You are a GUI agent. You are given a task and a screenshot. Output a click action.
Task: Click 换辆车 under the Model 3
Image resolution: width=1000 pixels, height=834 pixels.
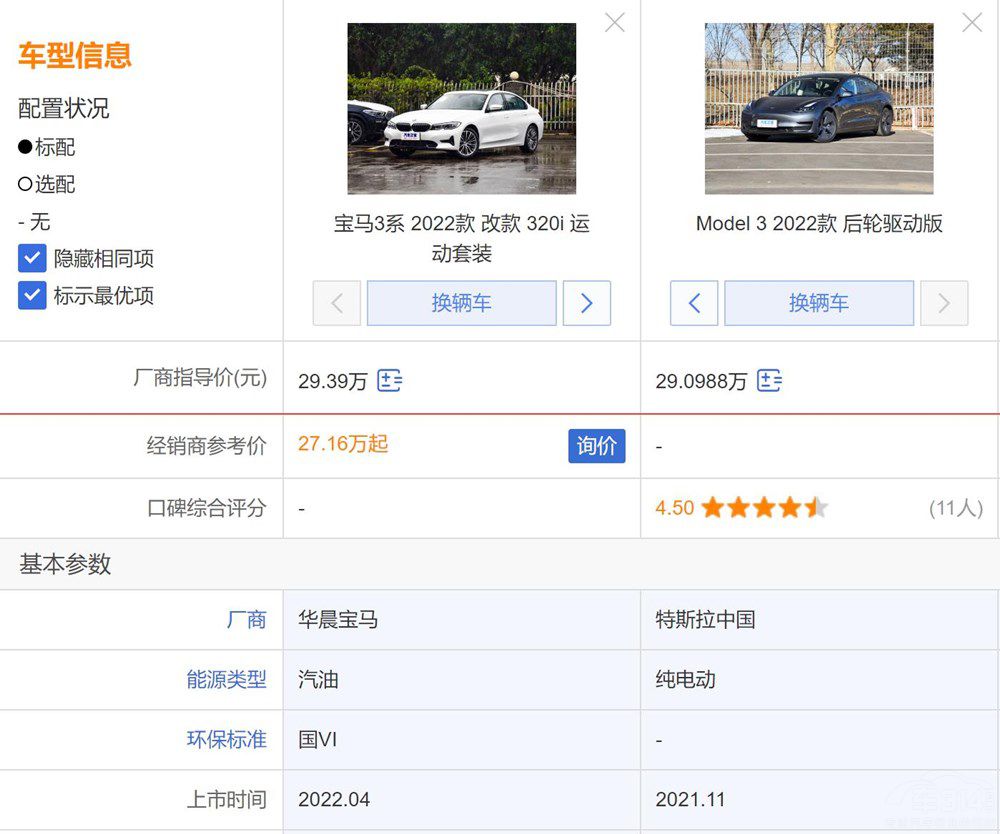coord(818,303)
